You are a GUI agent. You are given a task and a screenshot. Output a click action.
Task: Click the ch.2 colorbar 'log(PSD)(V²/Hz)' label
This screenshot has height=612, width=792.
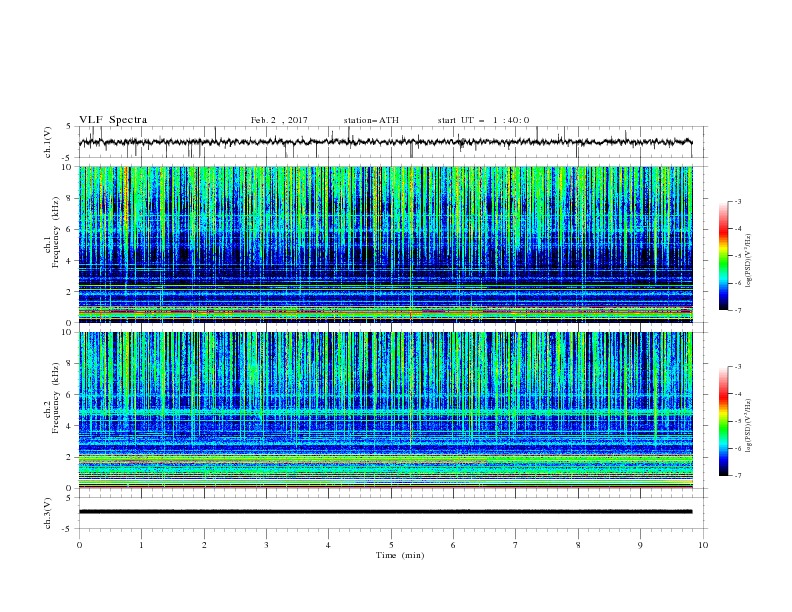749,426
